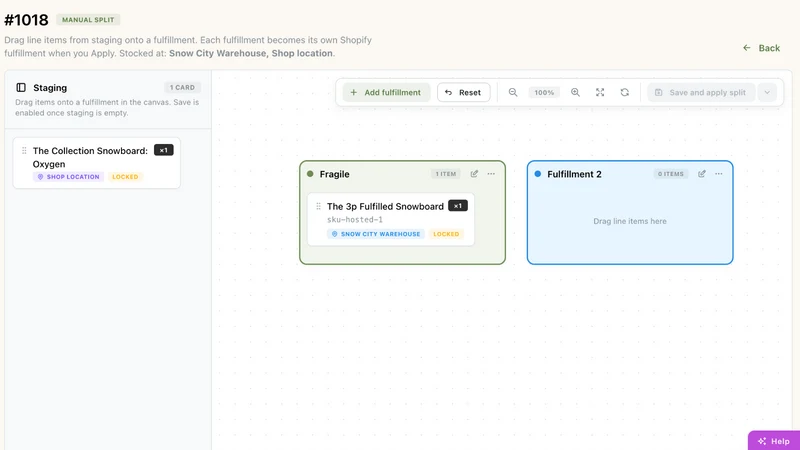
Task: Click the MANUAL SPLIT badge
Action: (x=88, y=20)
